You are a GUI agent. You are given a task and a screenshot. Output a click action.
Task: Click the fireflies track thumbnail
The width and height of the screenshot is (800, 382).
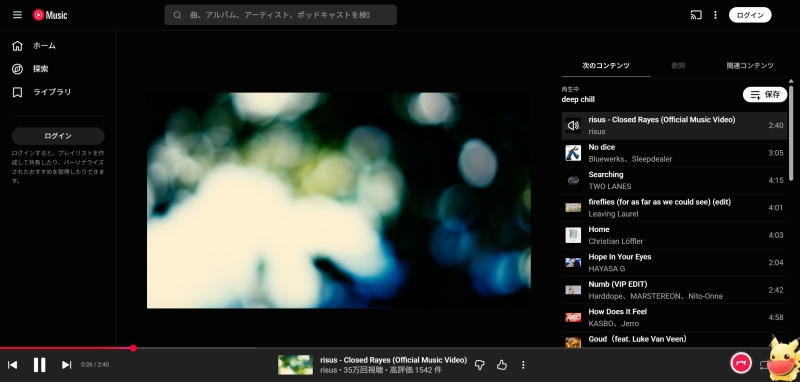(x=573, y=208)
